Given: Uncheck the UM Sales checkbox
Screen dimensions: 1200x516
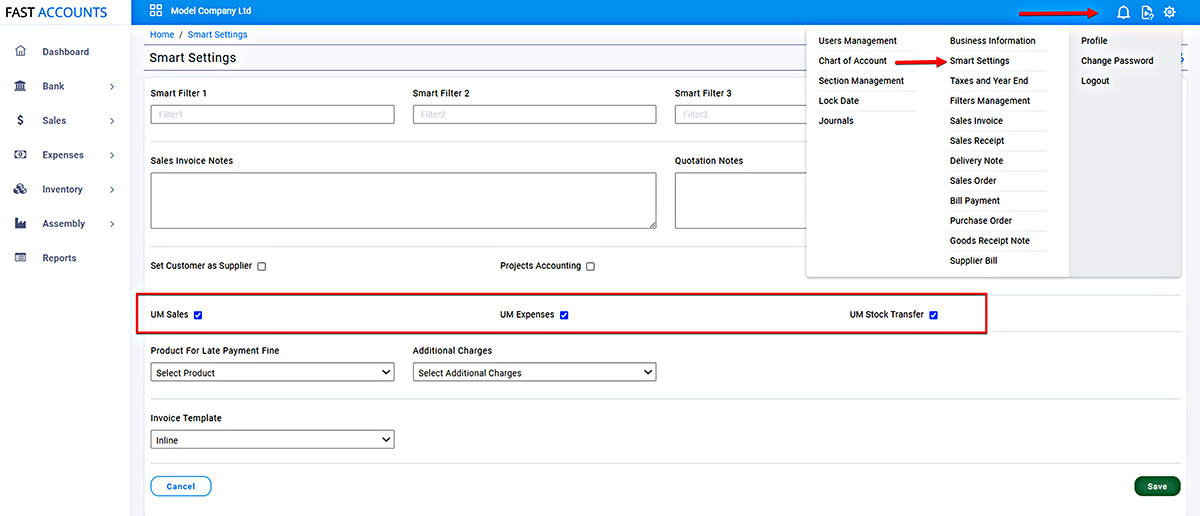Looking at the screenshot, I should pyautogui.click(x=198, y=315).
